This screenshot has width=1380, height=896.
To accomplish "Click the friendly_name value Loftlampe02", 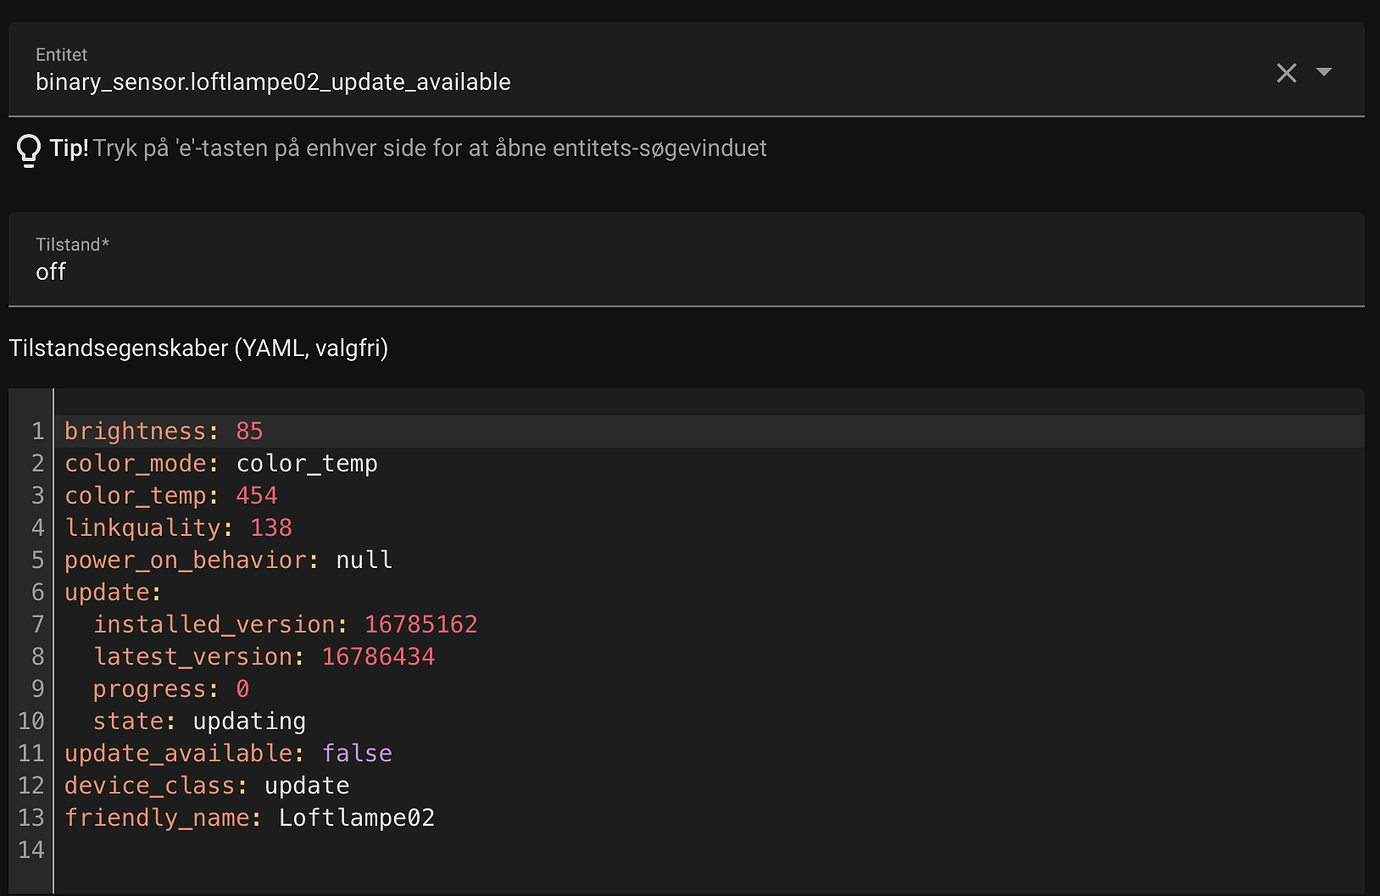I will pos(356,818).
